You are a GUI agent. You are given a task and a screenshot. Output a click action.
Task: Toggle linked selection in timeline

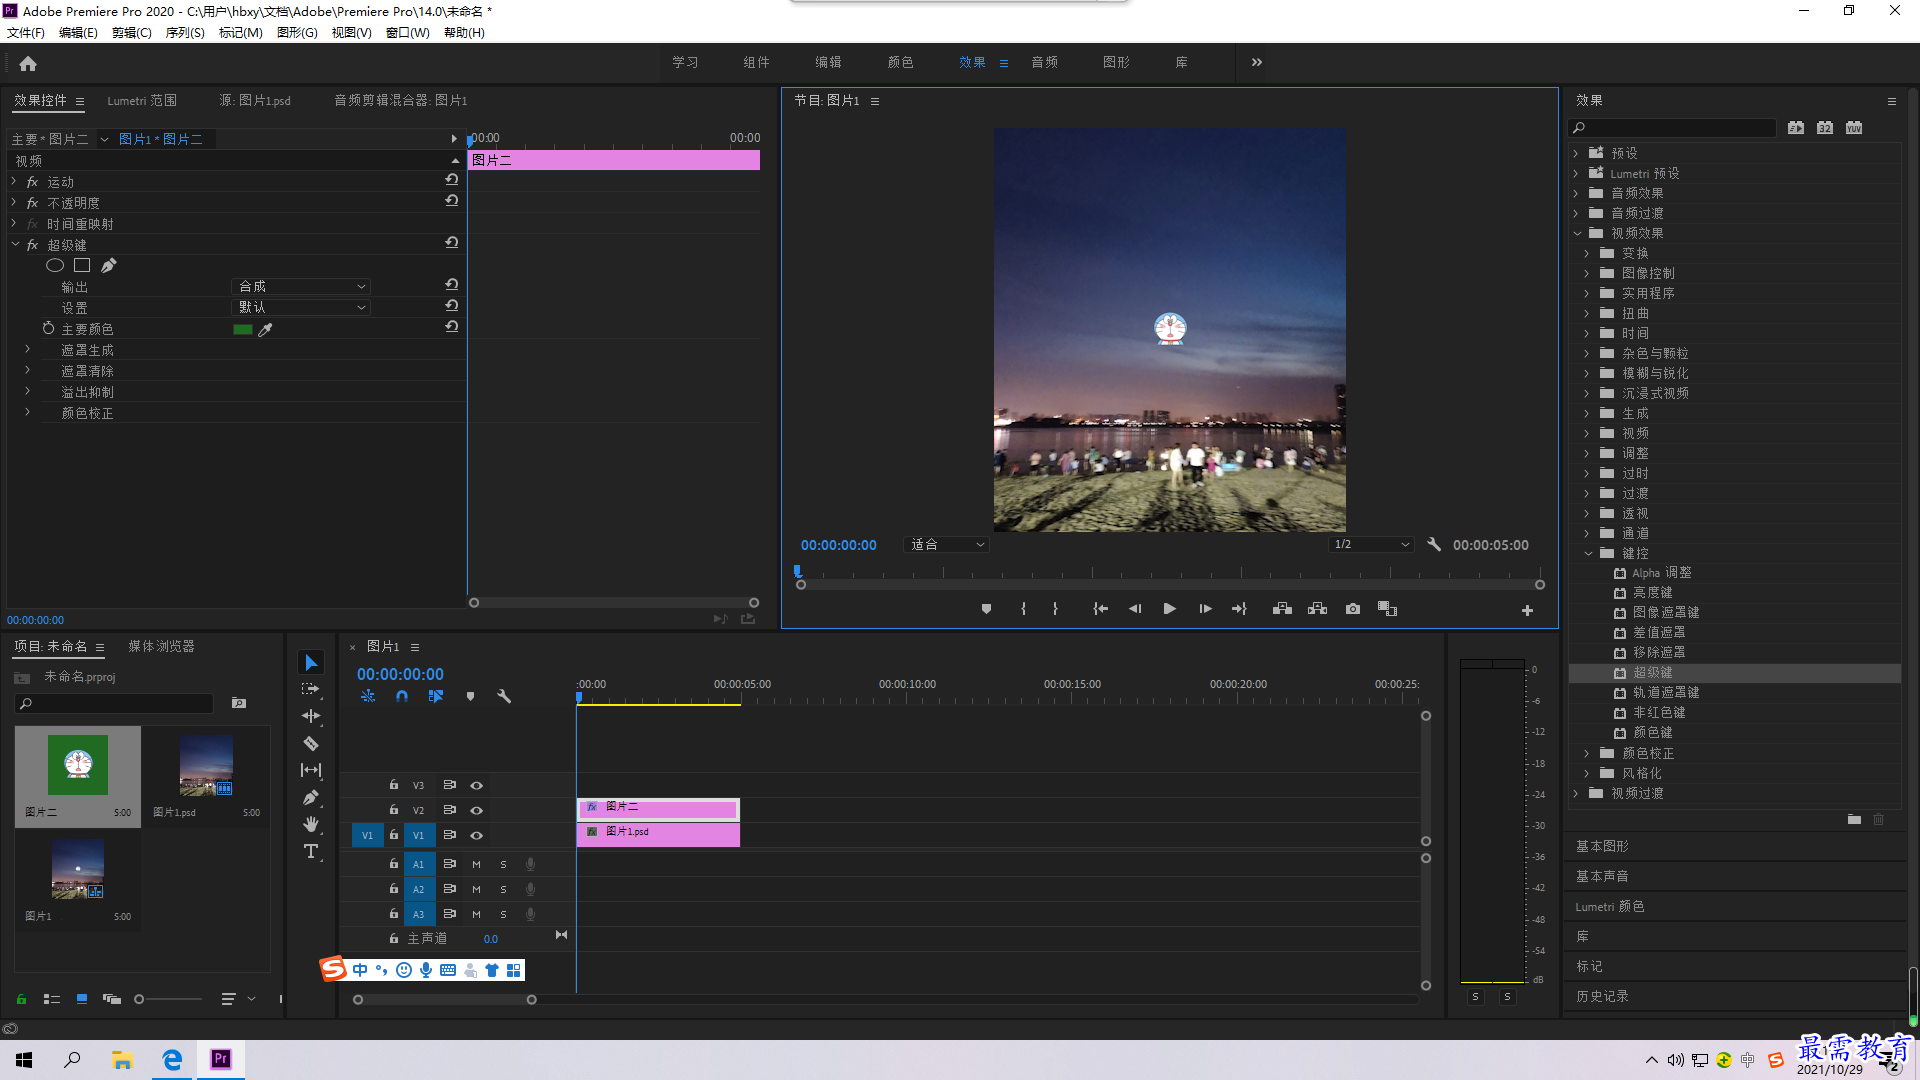tap(436, 696)
